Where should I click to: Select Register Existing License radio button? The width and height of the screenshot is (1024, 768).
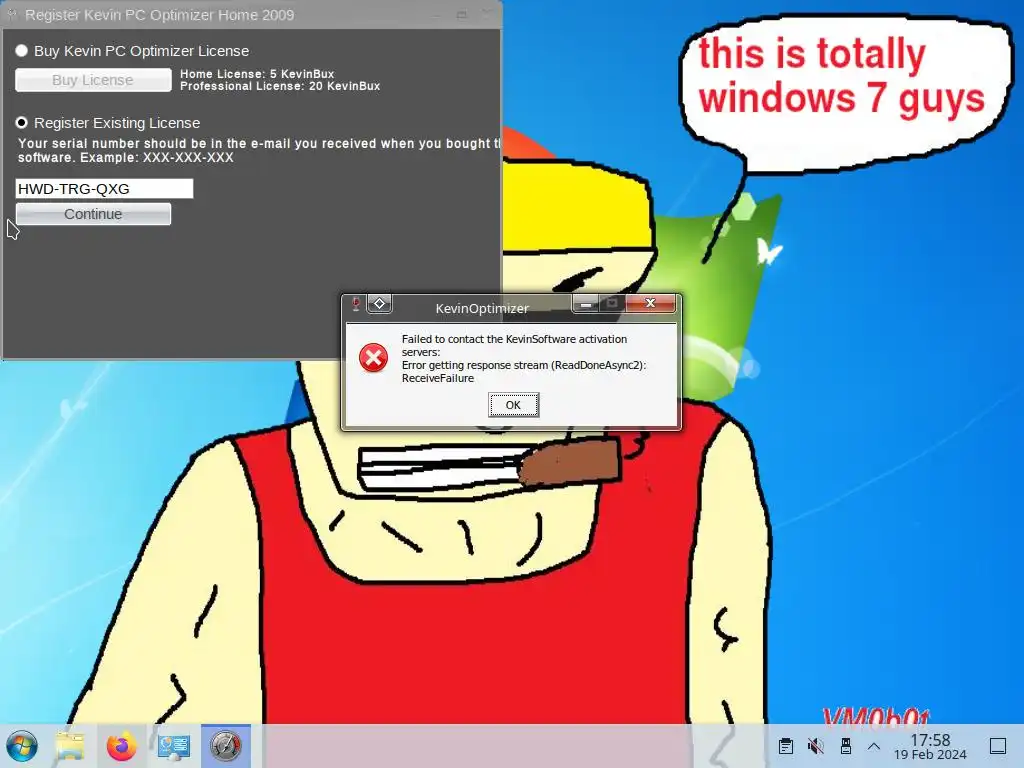tap(22, 123)
